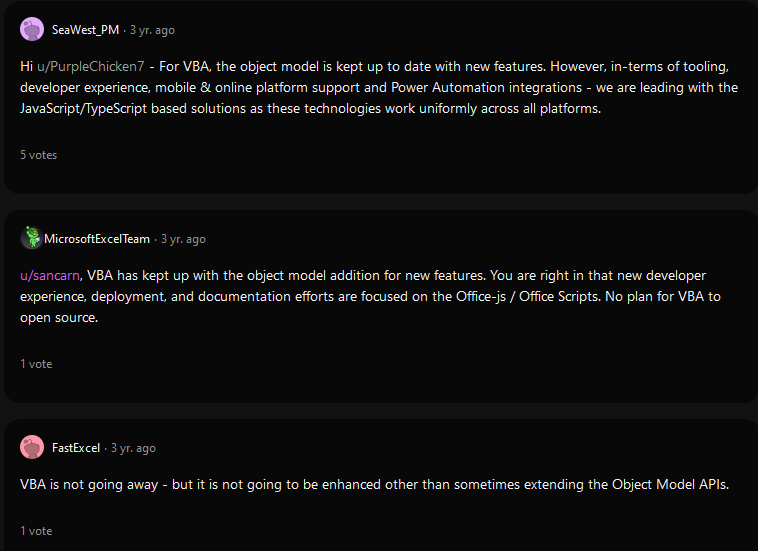Click the 5 votes count
This screenshot has height=551, width=758.
39,155
